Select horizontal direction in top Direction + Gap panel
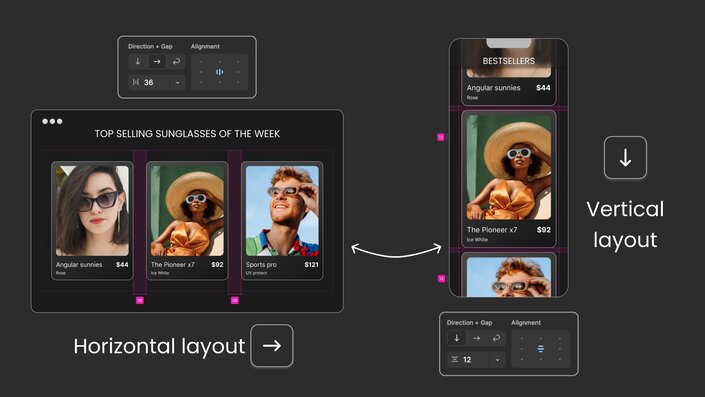This screenshot has width=705, height=397. point(157,62)
